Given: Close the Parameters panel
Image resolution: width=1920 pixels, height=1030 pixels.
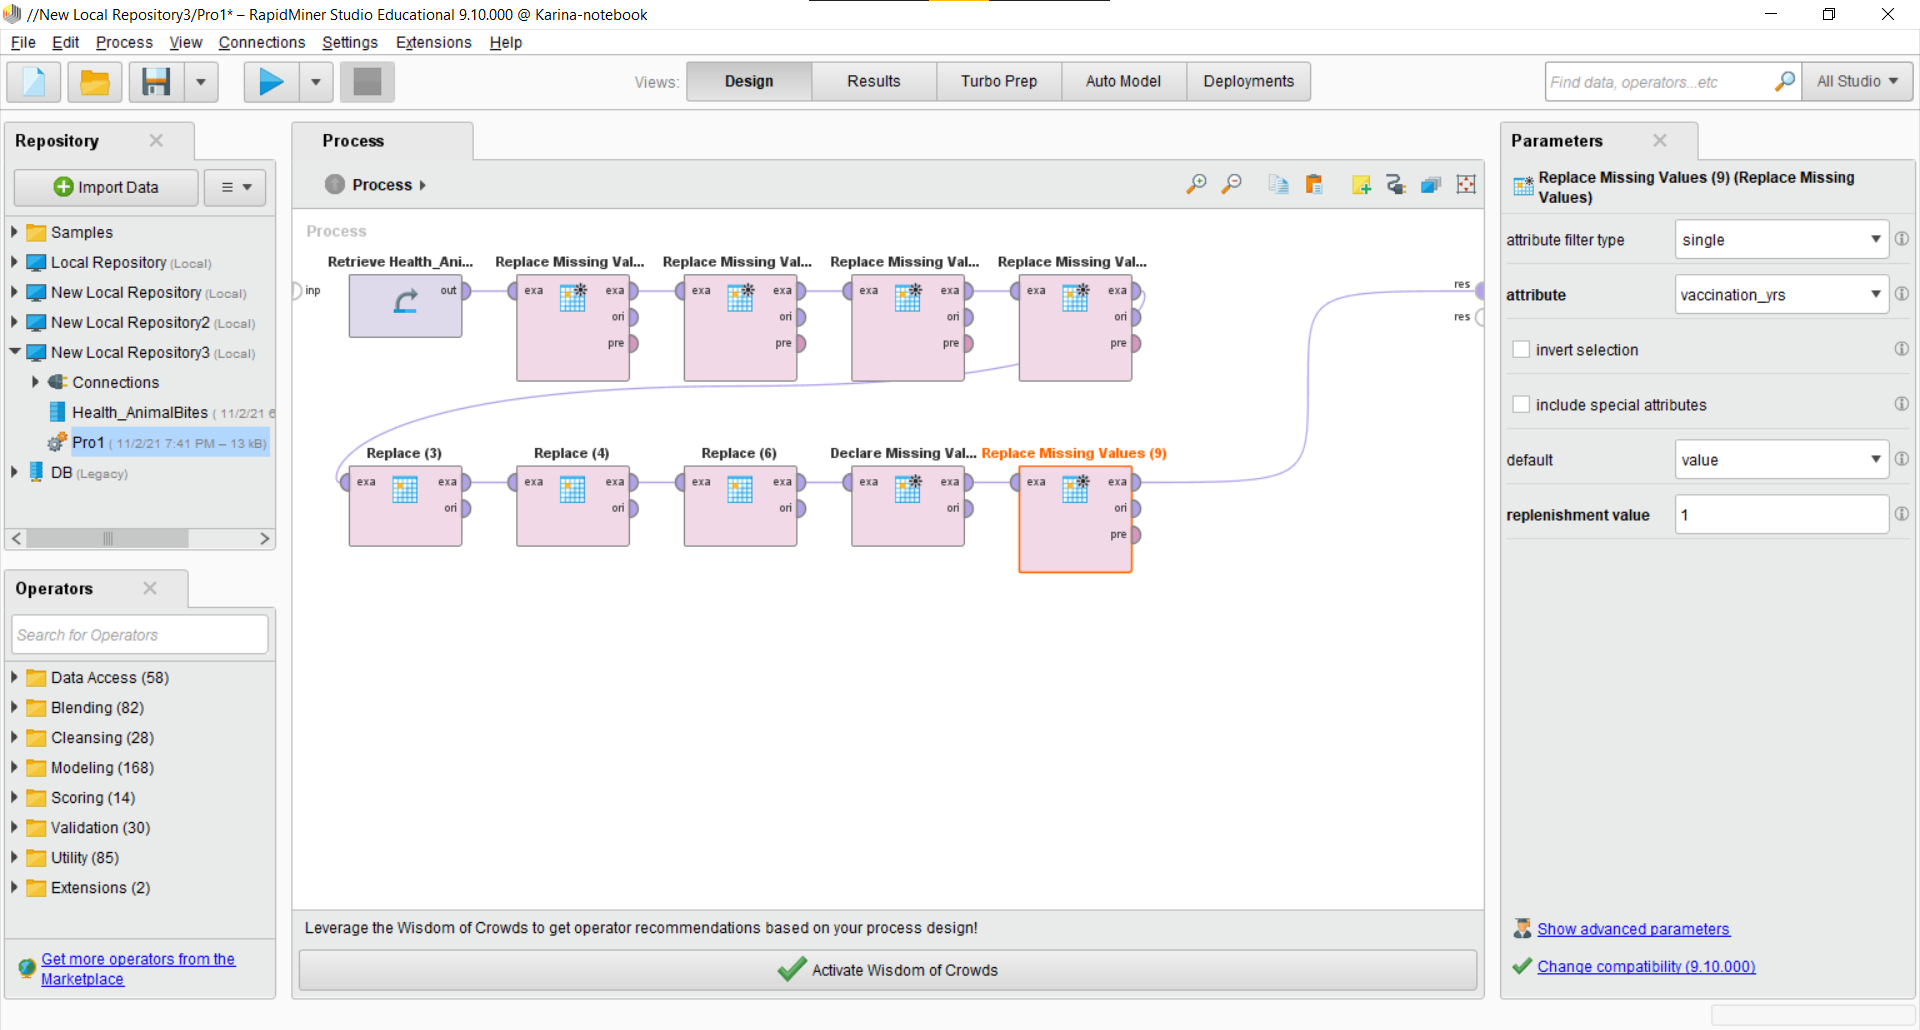Looking at the screenshot, I should [x=1660, y=140].
